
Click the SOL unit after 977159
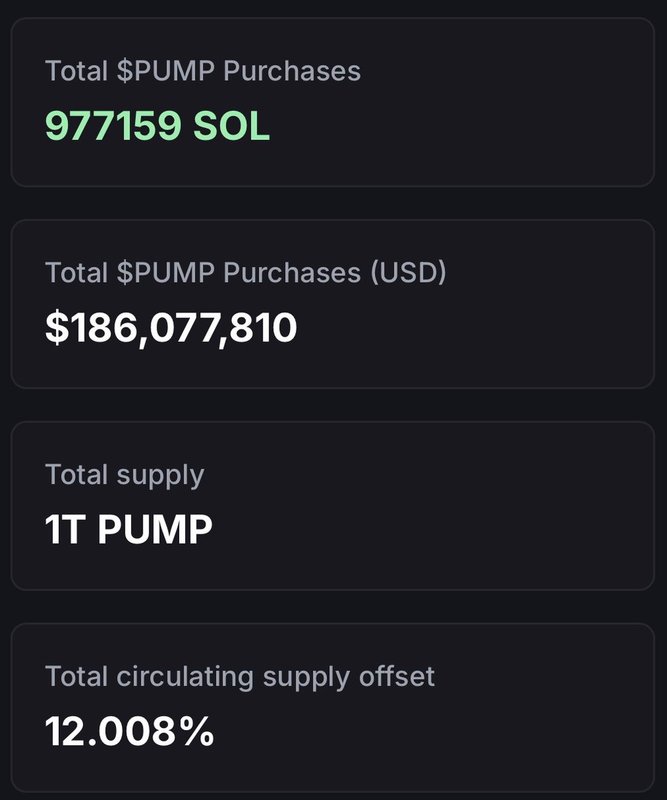click(x=232, y=126)
